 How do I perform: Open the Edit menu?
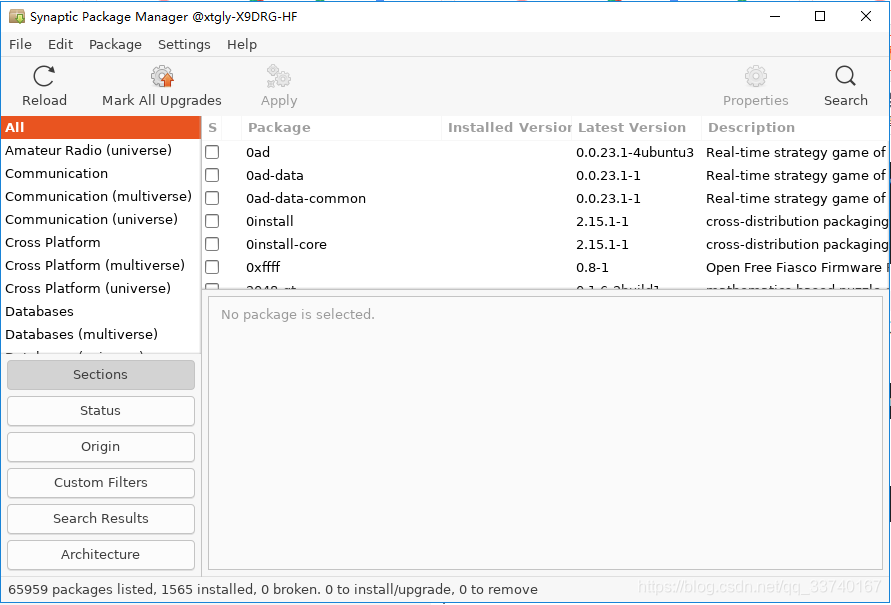tap(60, 44)
